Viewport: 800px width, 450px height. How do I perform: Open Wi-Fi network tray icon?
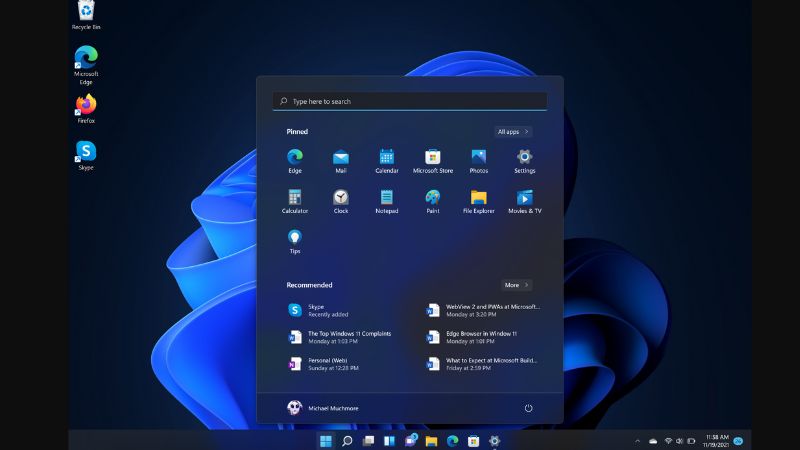[668, 441]
